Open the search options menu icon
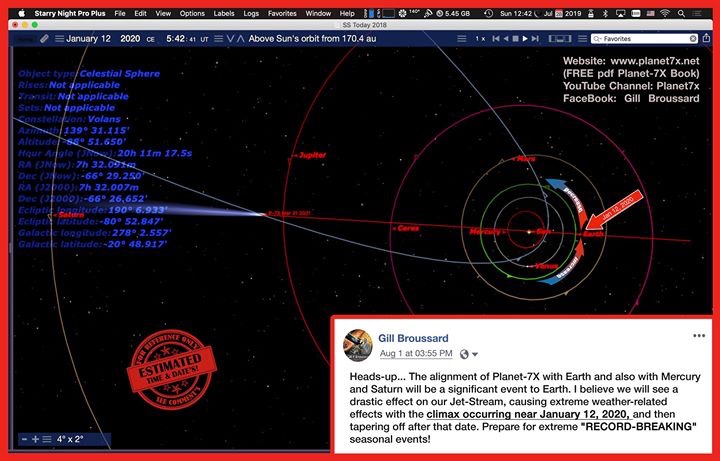The image size is (720, 461). pyautogui.click(x=582, y=39)
